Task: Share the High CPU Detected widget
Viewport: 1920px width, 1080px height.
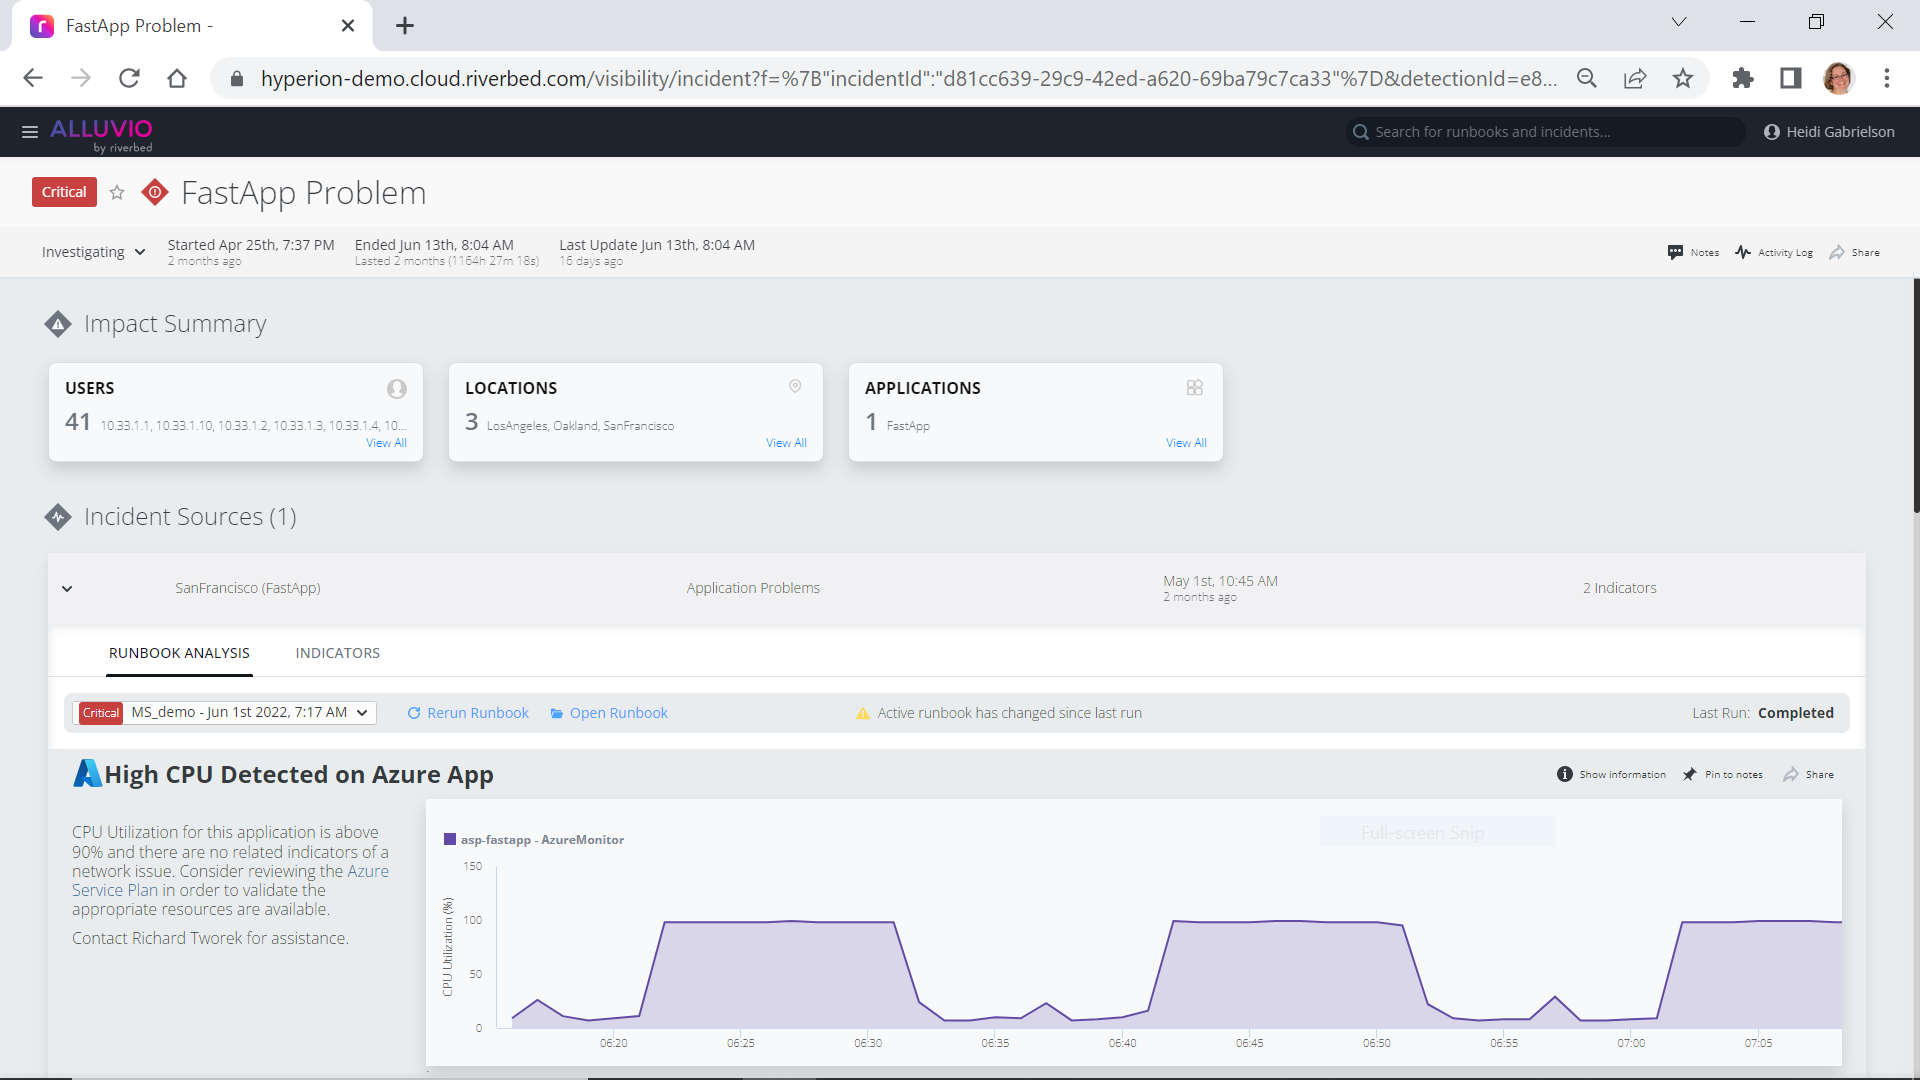Action: click(x=1808, y=775)
